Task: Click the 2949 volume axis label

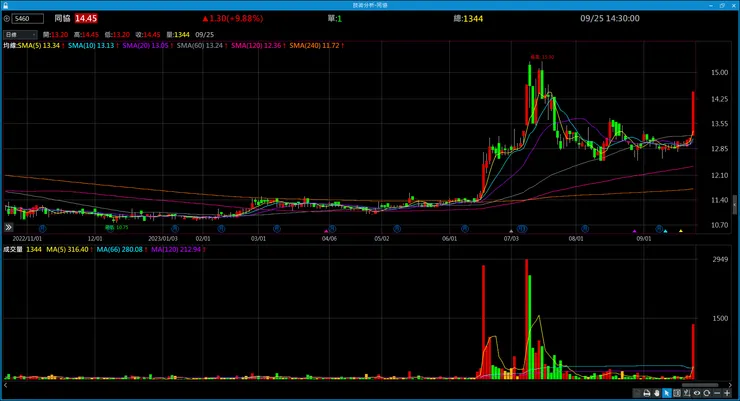Action: pyautogui.click(x=720, y=259)
